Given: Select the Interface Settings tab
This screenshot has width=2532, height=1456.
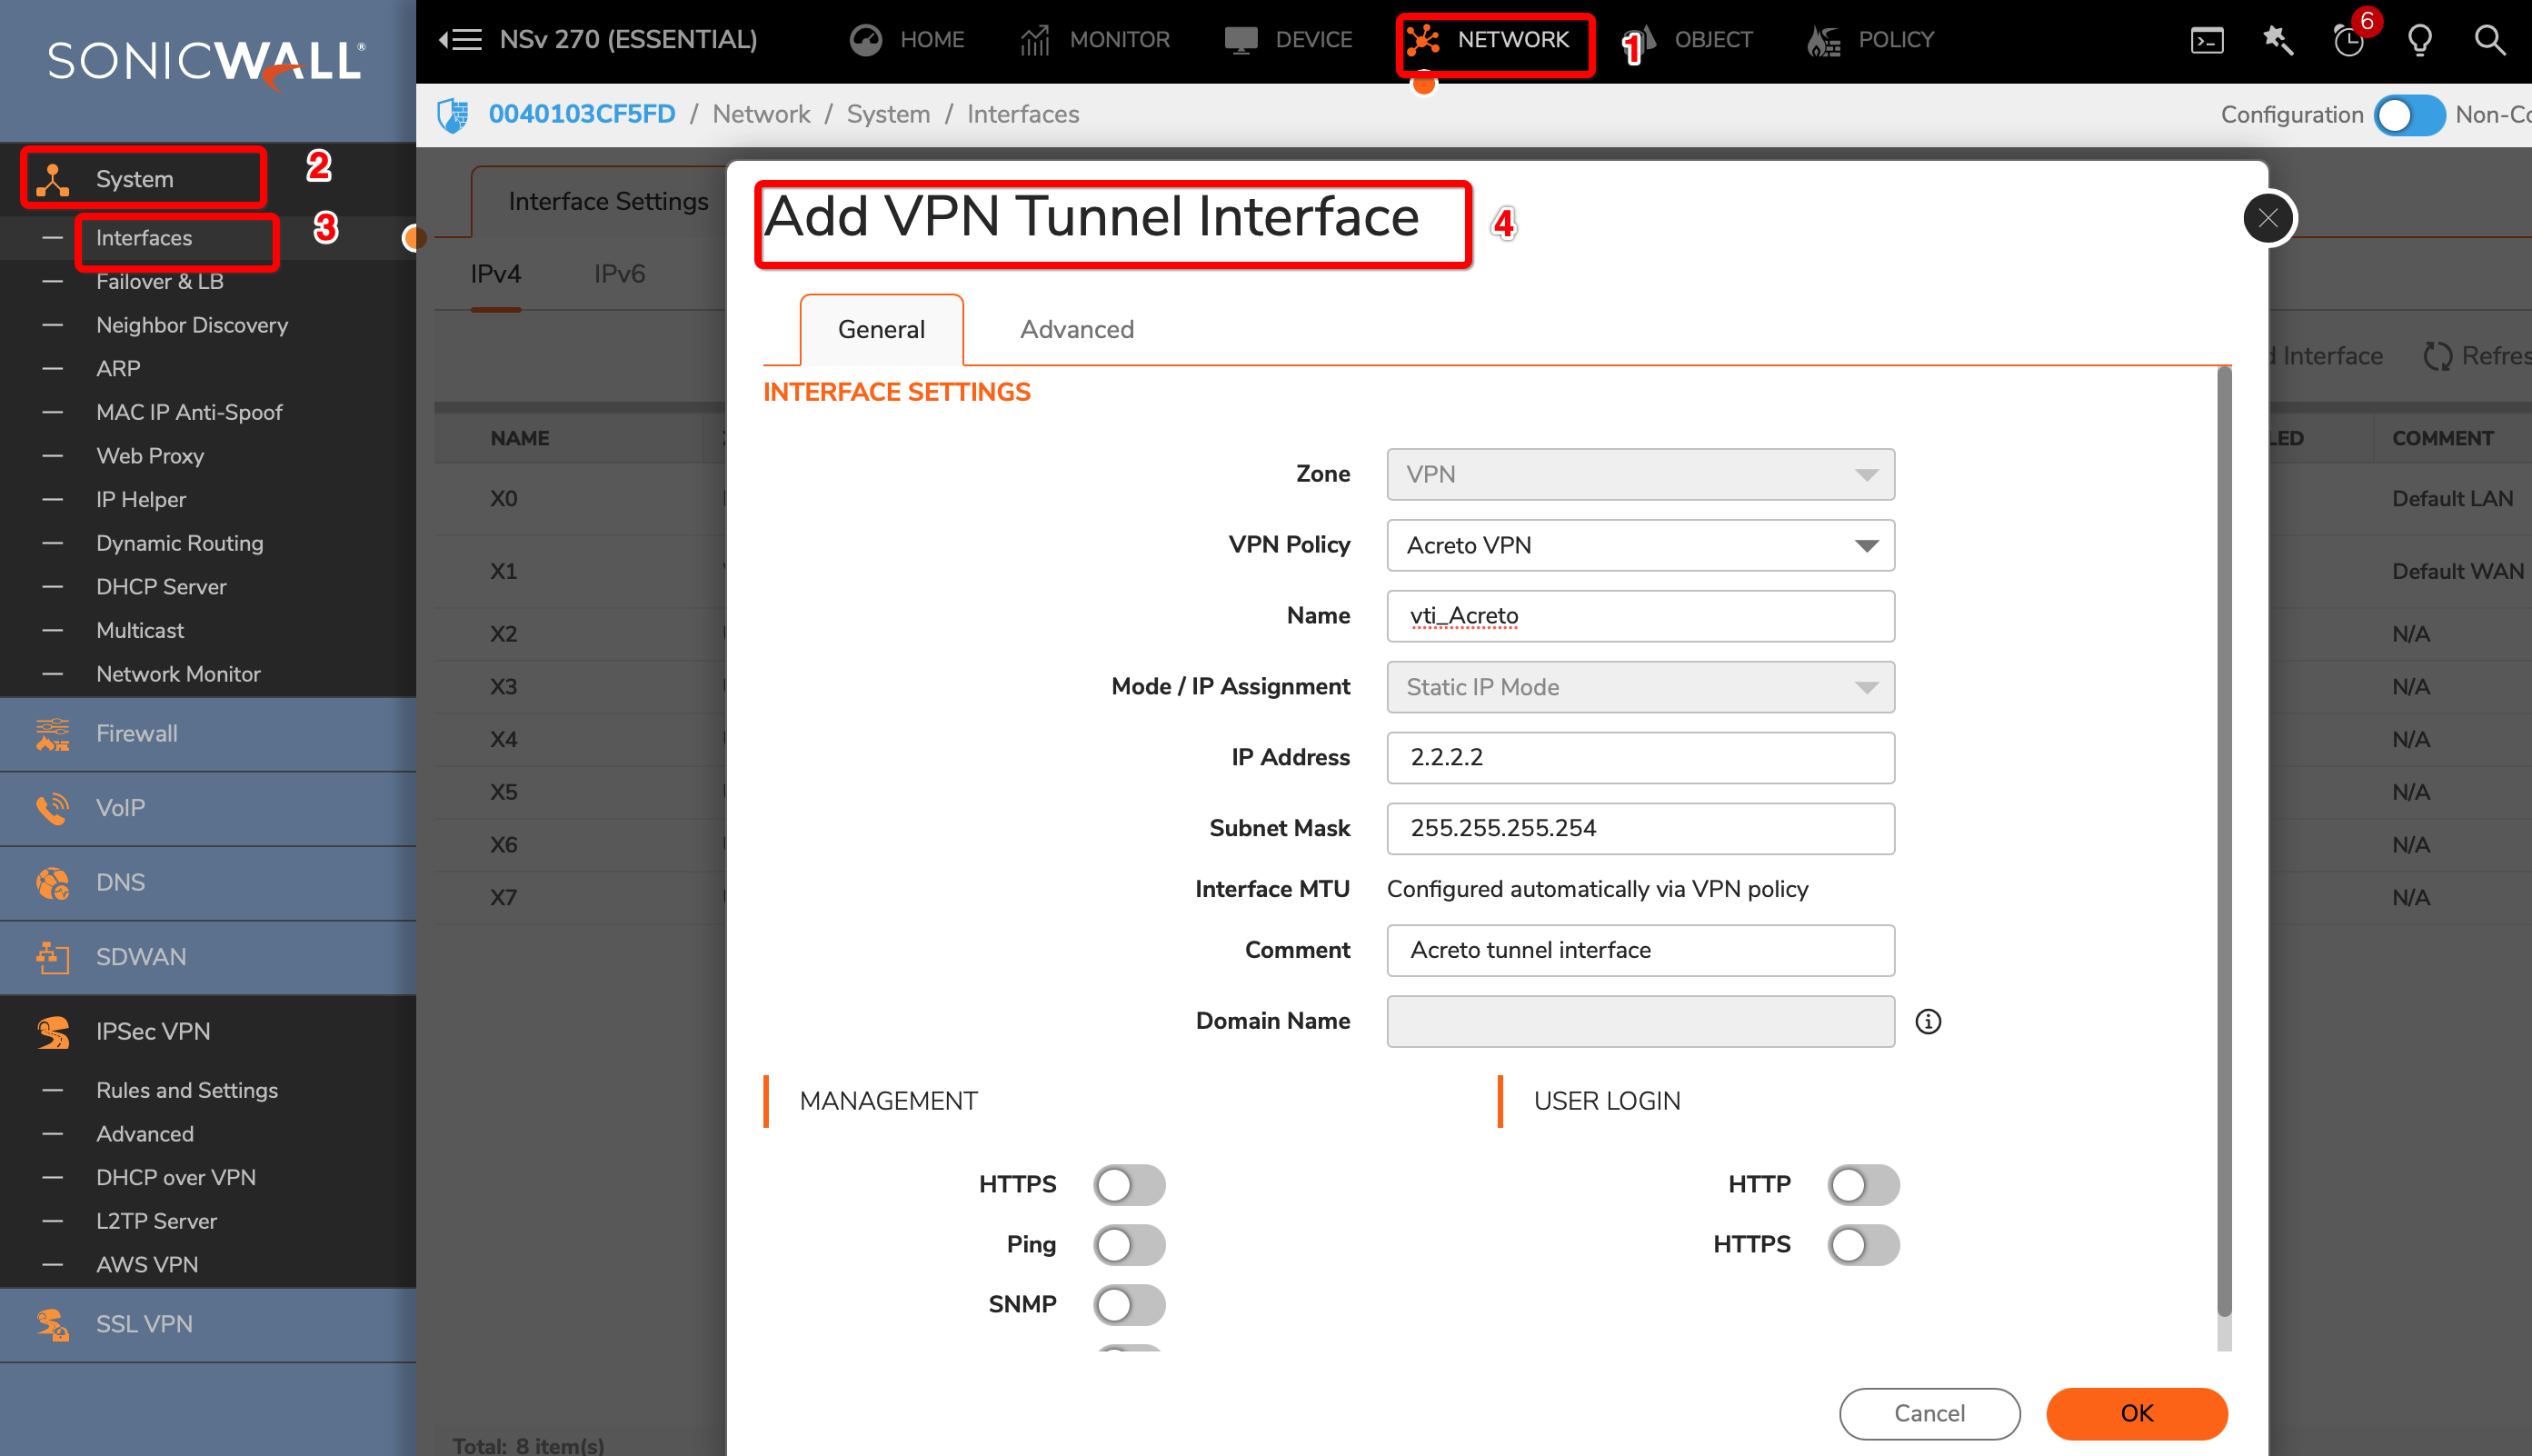Looking at the screenshot, I should (x=608, y=202).
